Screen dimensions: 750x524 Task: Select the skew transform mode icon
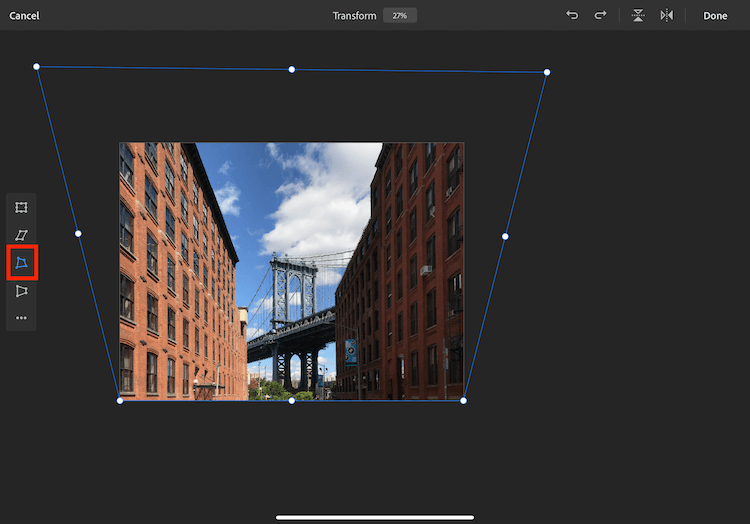pyautogui.click(x=21, y=235)
